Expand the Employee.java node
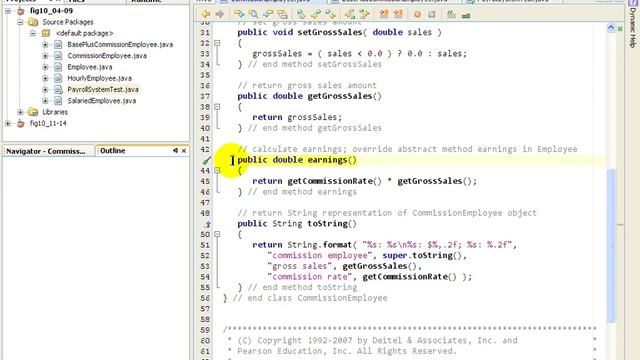Viewport: 640px width, 360px height. [45, 67]
